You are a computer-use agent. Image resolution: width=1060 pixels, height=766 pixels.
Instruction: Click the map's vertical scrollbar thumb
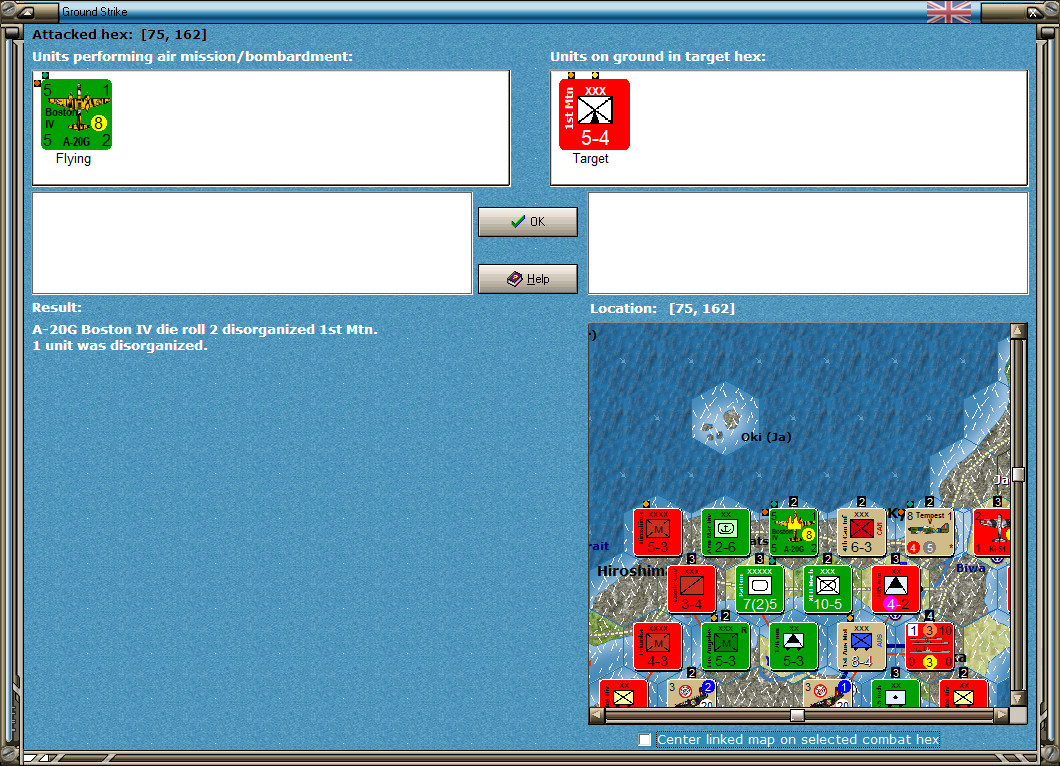1018,474
